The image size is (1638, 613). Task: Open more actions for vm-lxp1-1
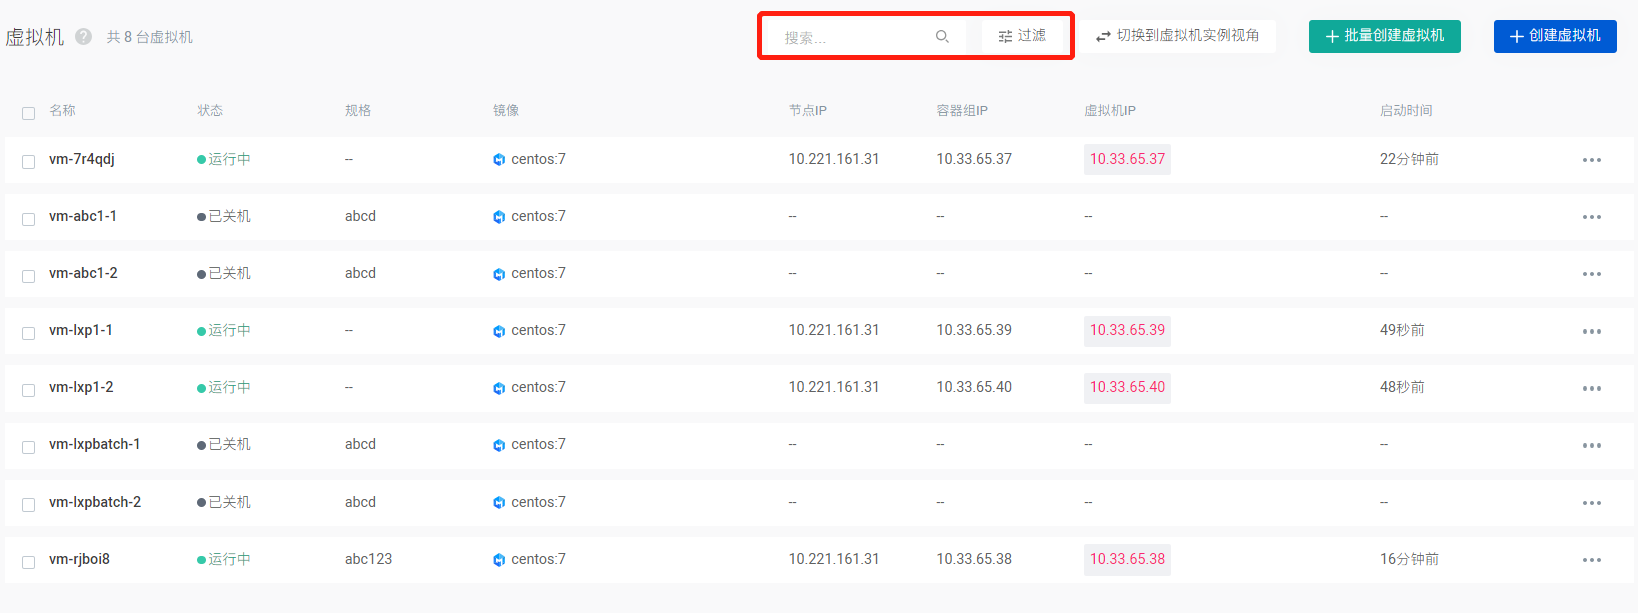click(1591, 331)
